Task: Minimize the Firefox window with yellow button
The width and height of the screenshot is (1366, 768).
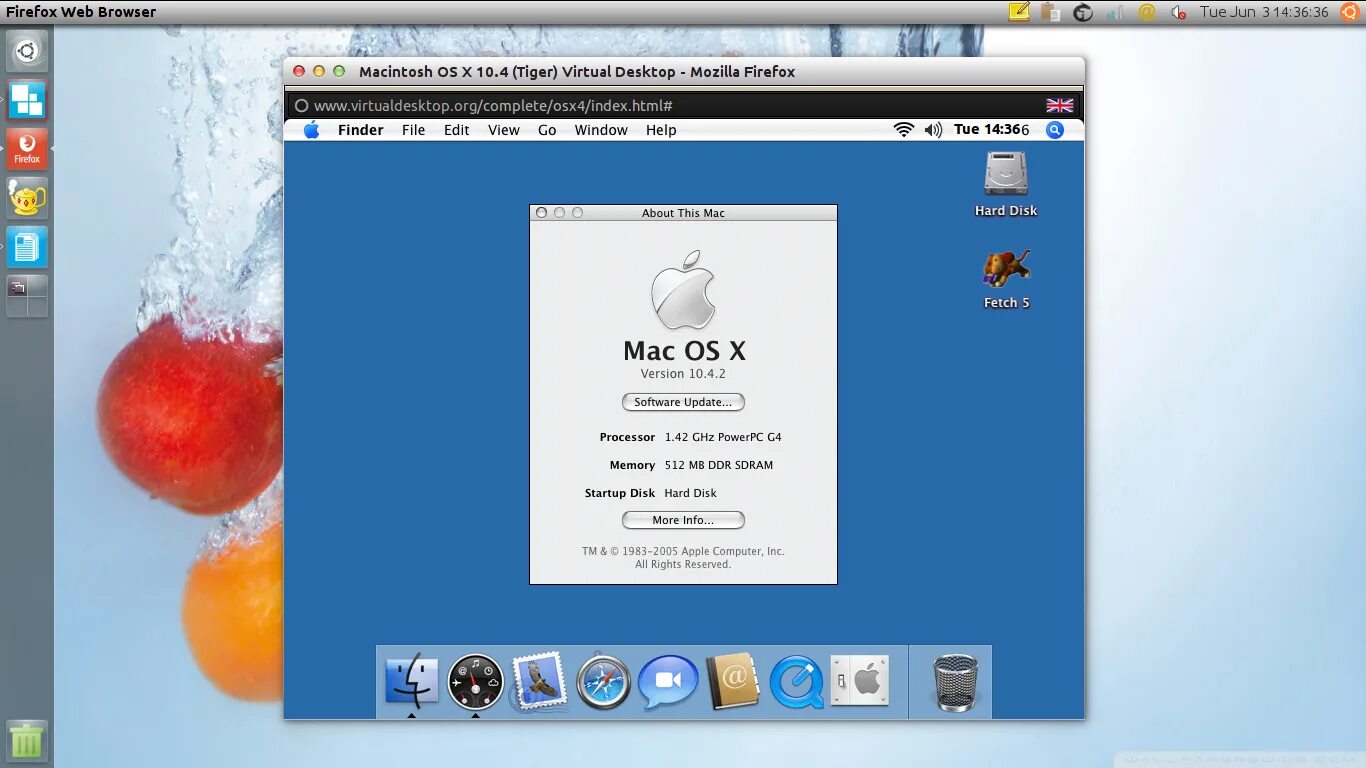Action: [x=319, y=71]
